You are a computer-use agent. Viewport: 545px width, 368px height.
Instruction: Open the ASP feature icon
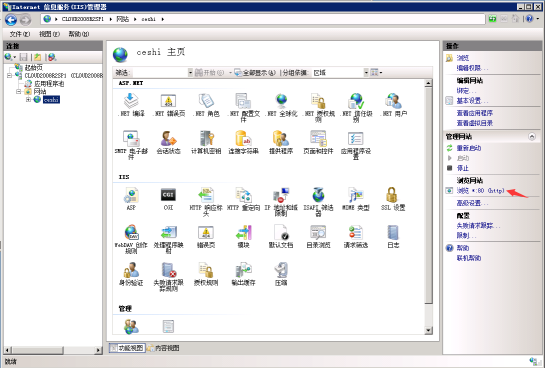point(131,195)
